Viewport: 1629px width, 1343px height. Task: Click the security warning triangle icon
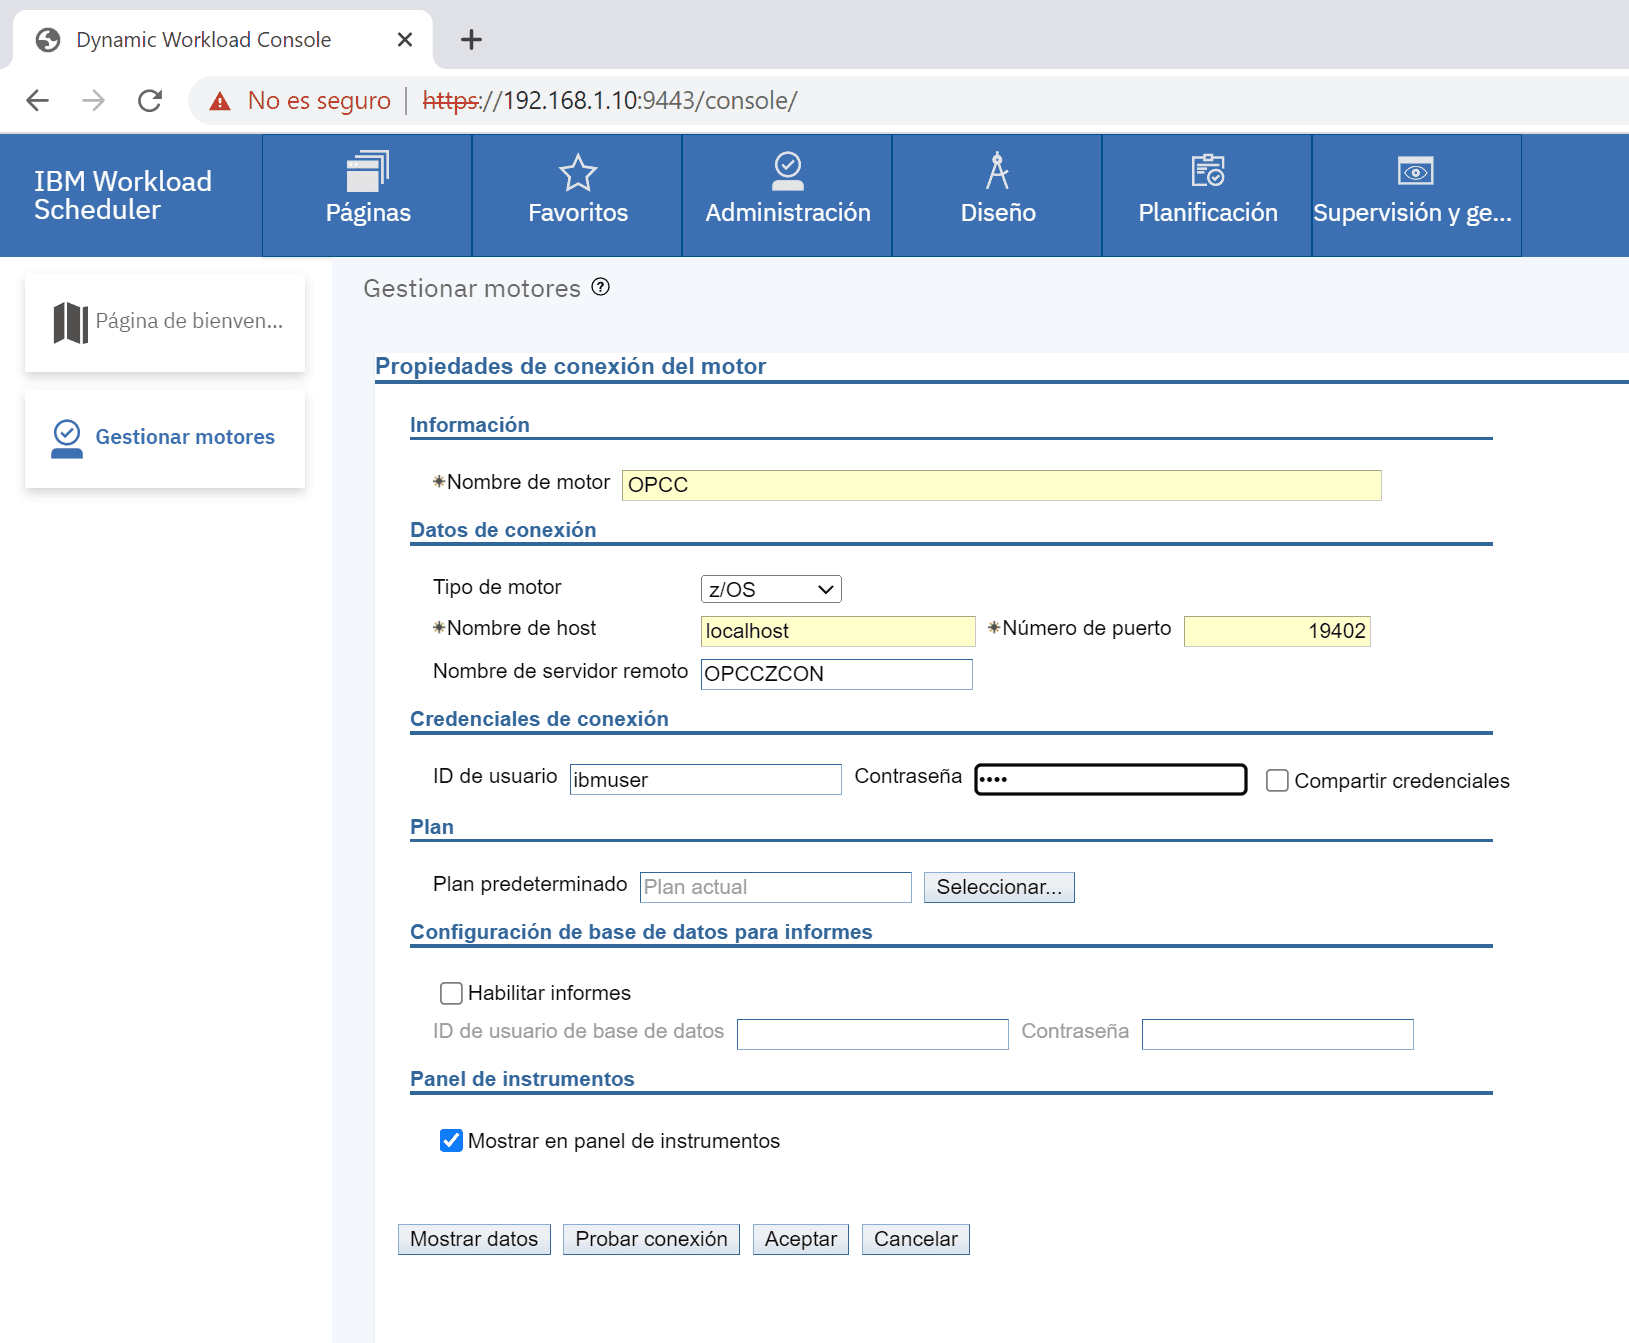(x=220, y=101)
